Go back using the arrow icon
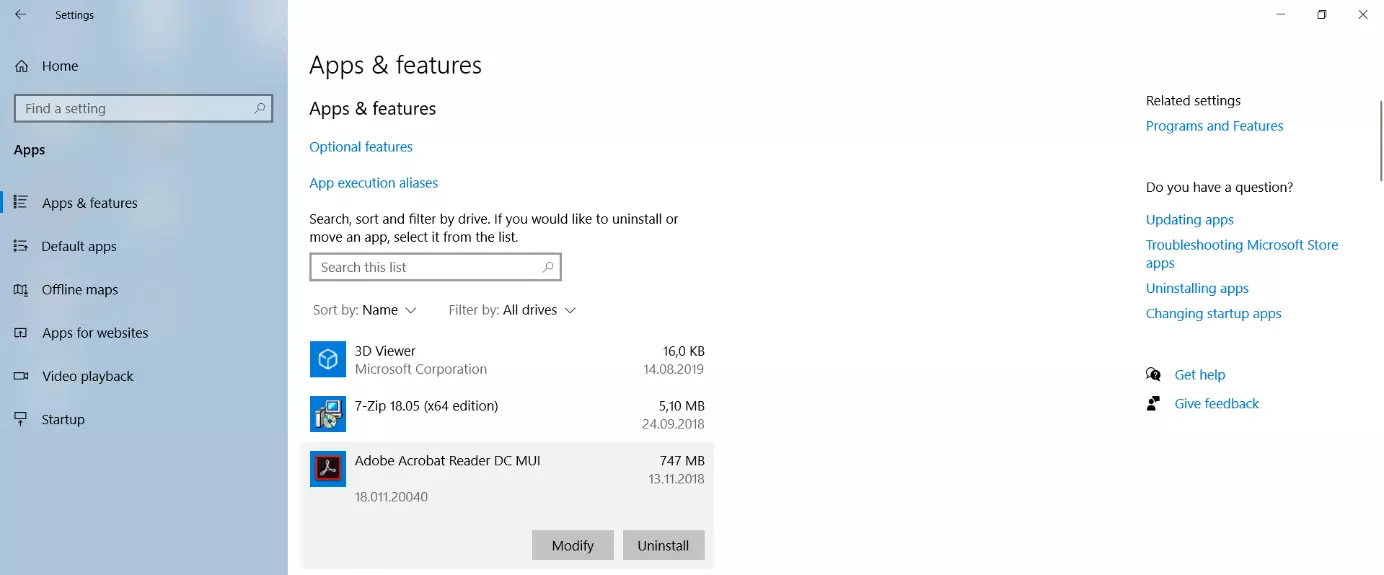 click(20, 15)
